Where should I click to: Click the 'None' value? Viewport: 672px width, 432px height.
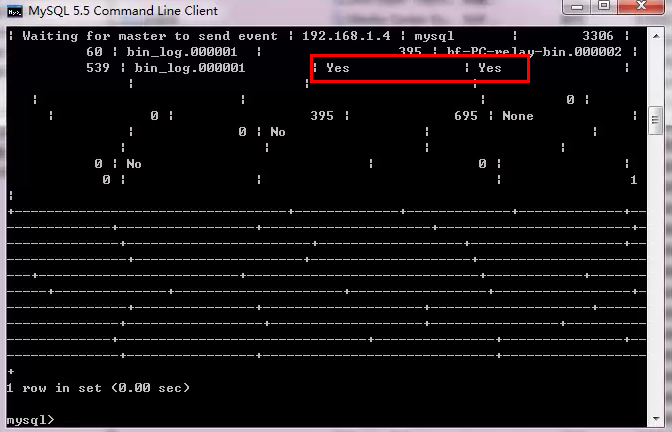[x=518, y=116]
